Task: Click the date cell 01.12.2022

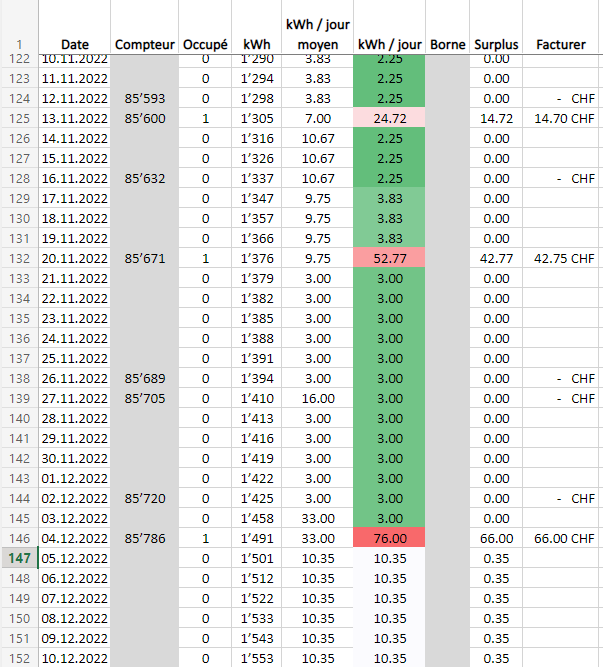Action: click(x=74, y=478)
